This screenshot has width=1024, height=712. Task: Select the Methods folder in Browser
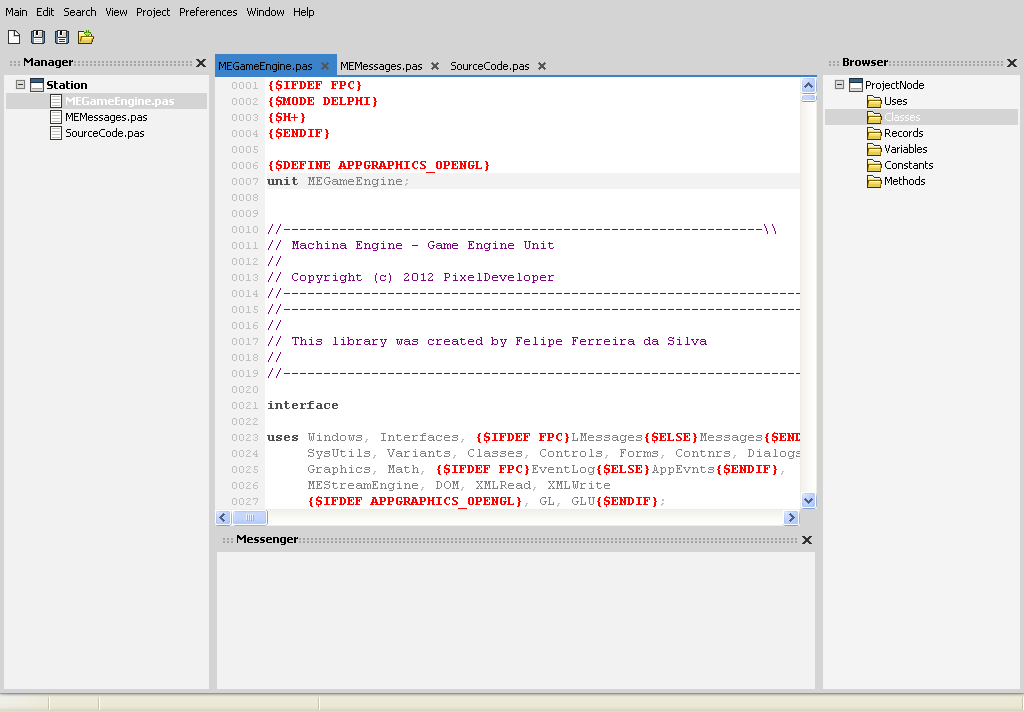[x=904, y=181]
